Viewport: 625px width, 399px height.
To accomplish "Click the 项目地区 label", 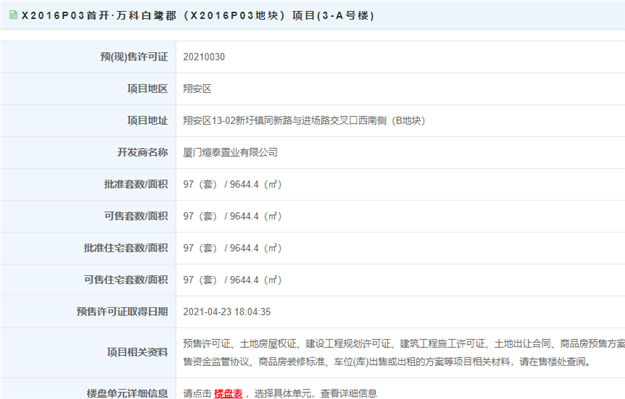I will tap(147, 89).
